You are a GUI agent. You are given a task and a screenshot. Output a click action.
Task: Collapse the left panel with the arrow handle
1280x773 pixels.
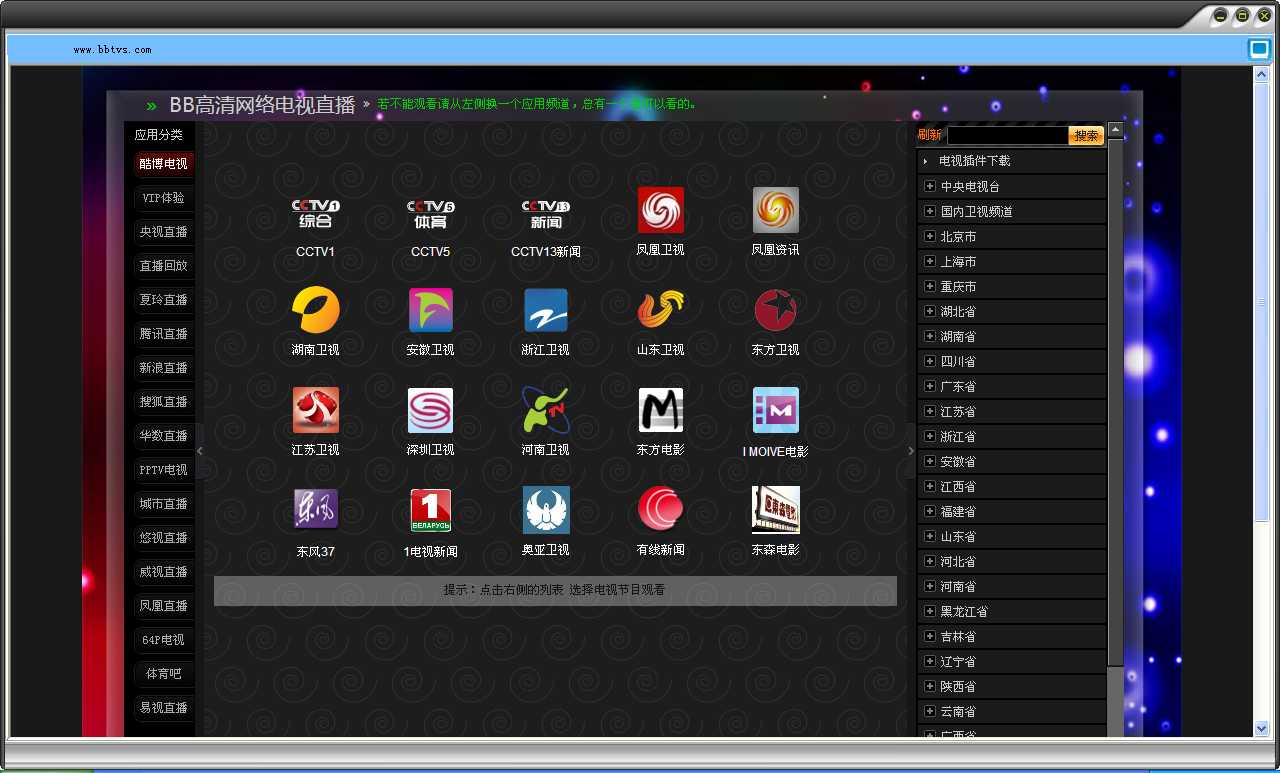click(x=200, y=451)
